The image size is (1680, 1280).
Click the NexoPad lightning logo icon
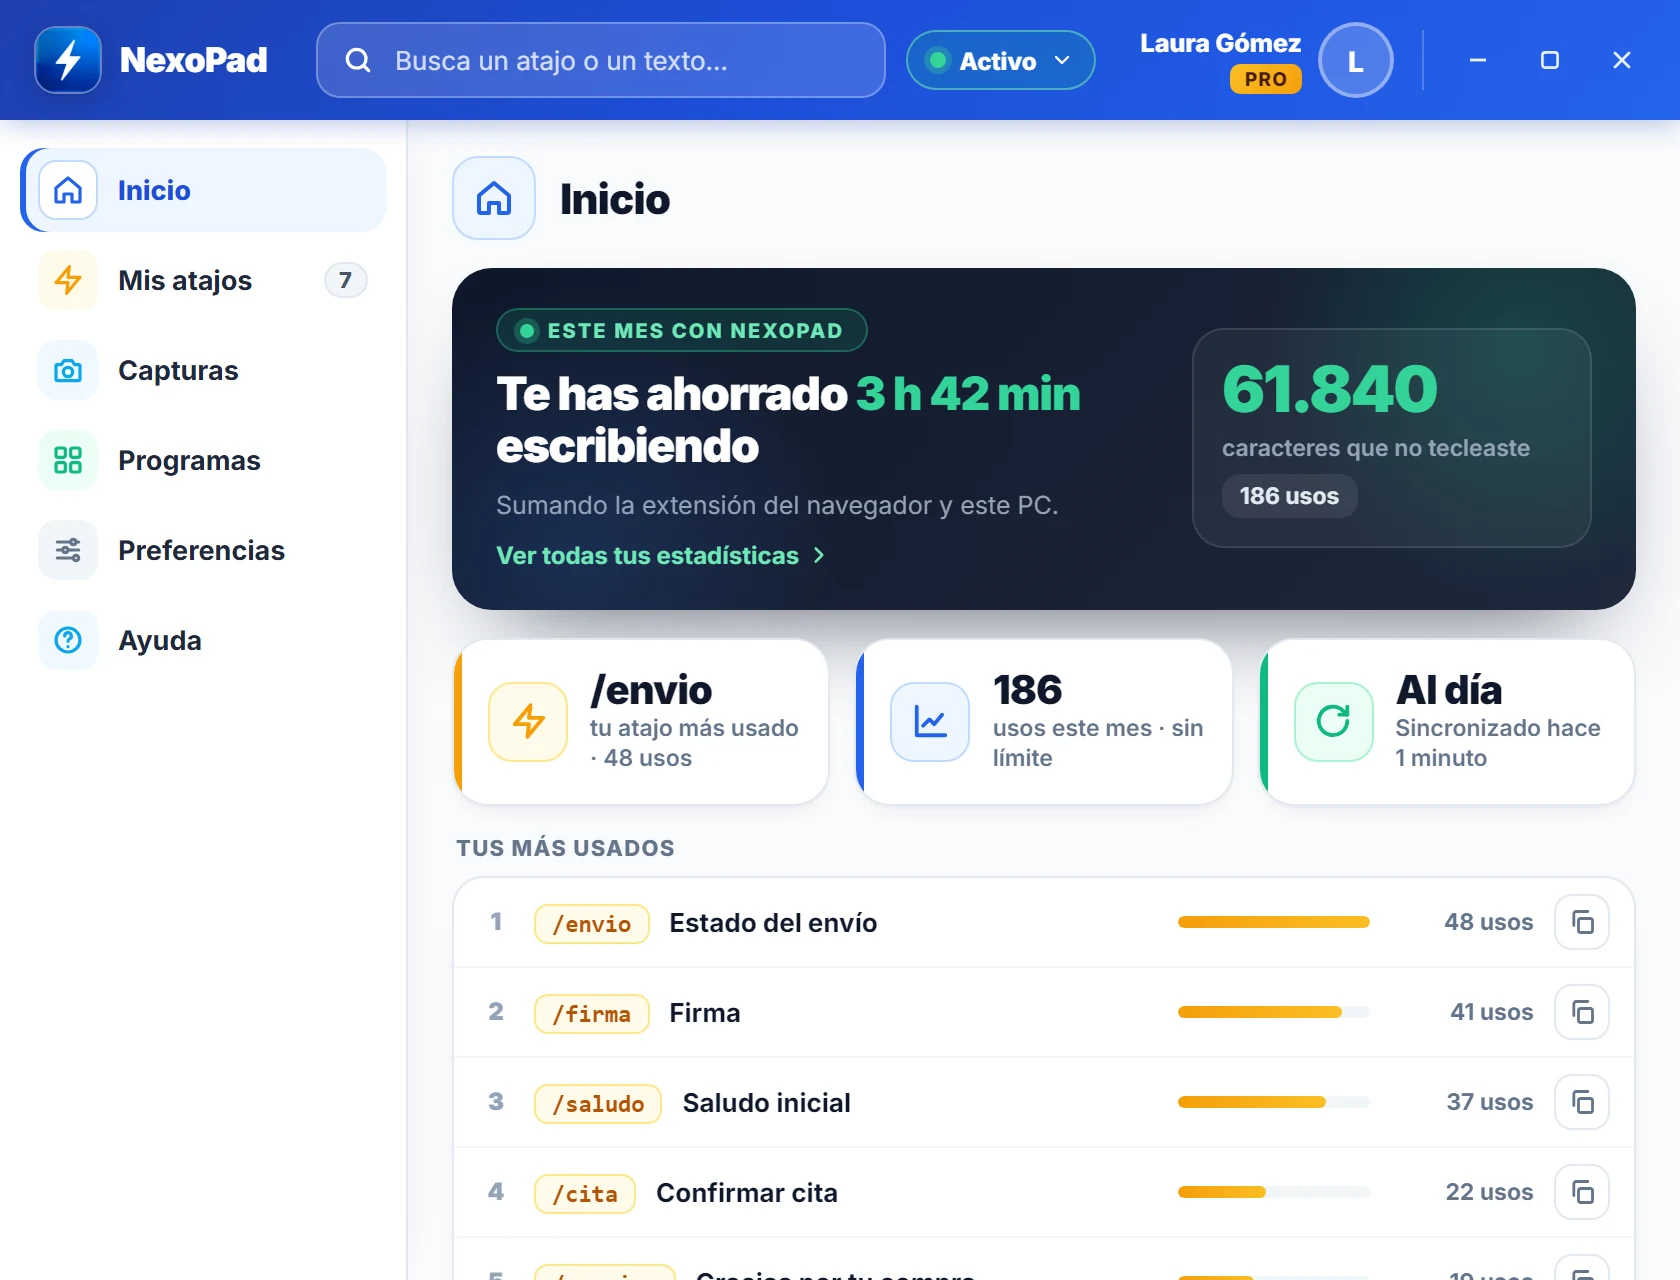pyautogui.click(x=68, y=60)
